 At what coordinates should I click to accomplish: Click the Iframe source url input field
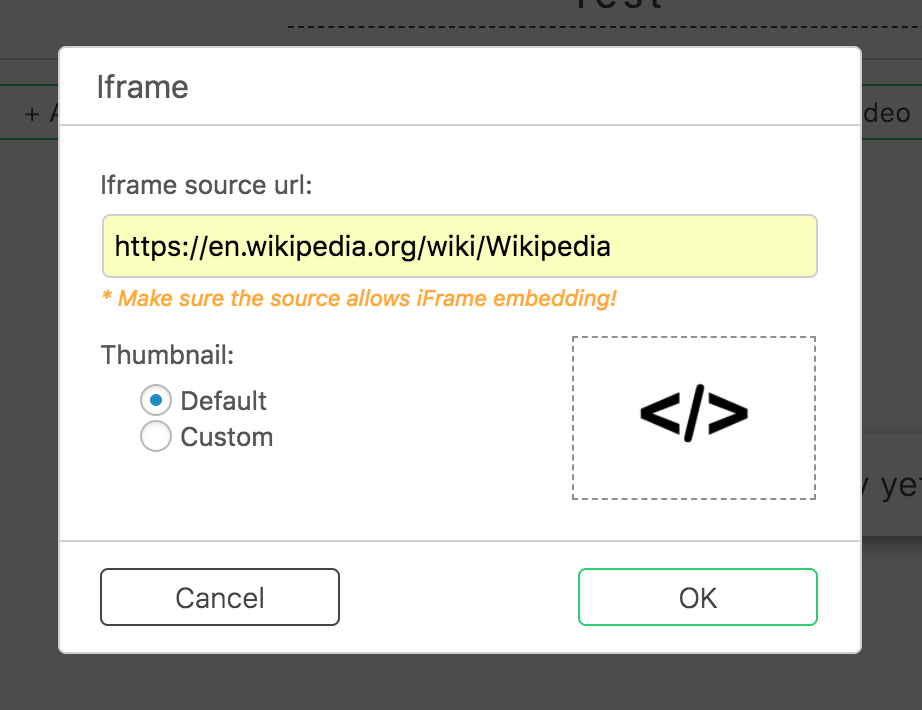click(459, 246)
